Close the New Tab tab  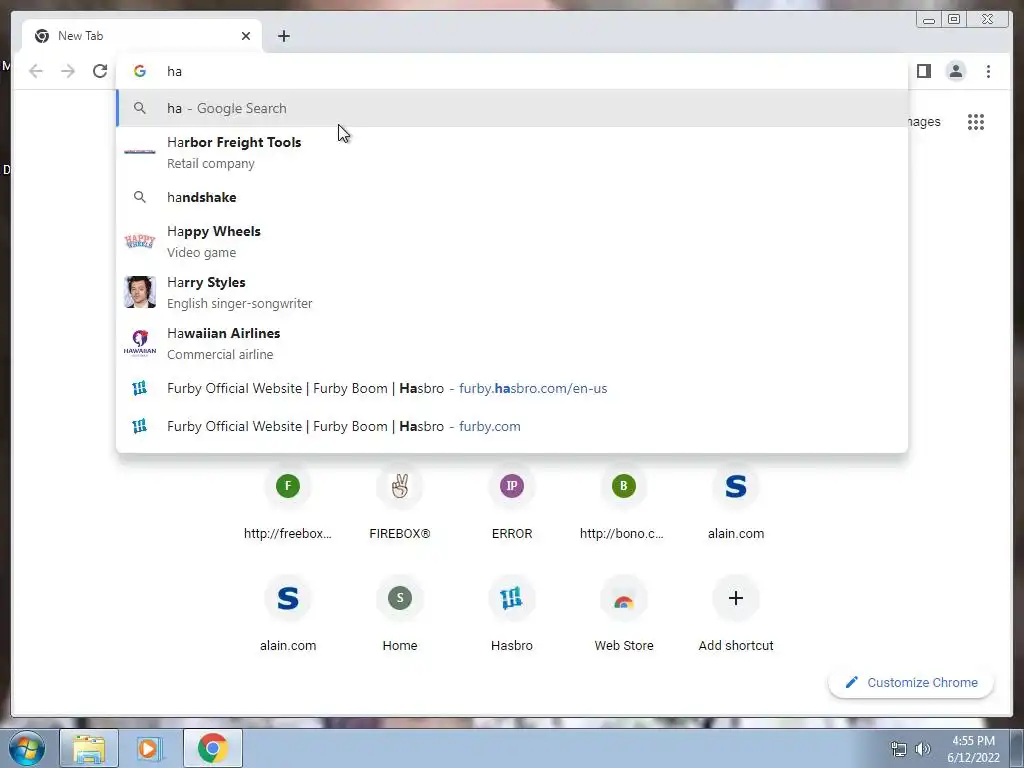[246, 36]
